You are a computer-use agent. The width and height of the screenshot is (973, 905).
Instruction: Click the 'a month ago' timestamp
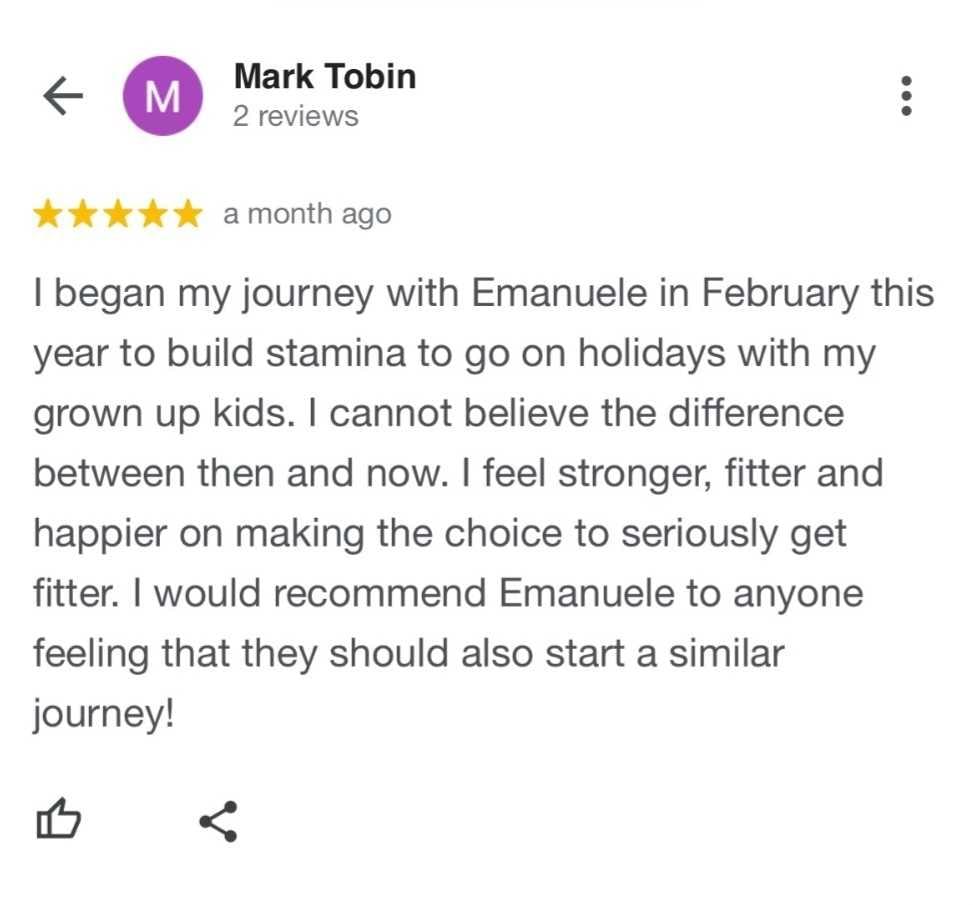click(x=306, y=215)
